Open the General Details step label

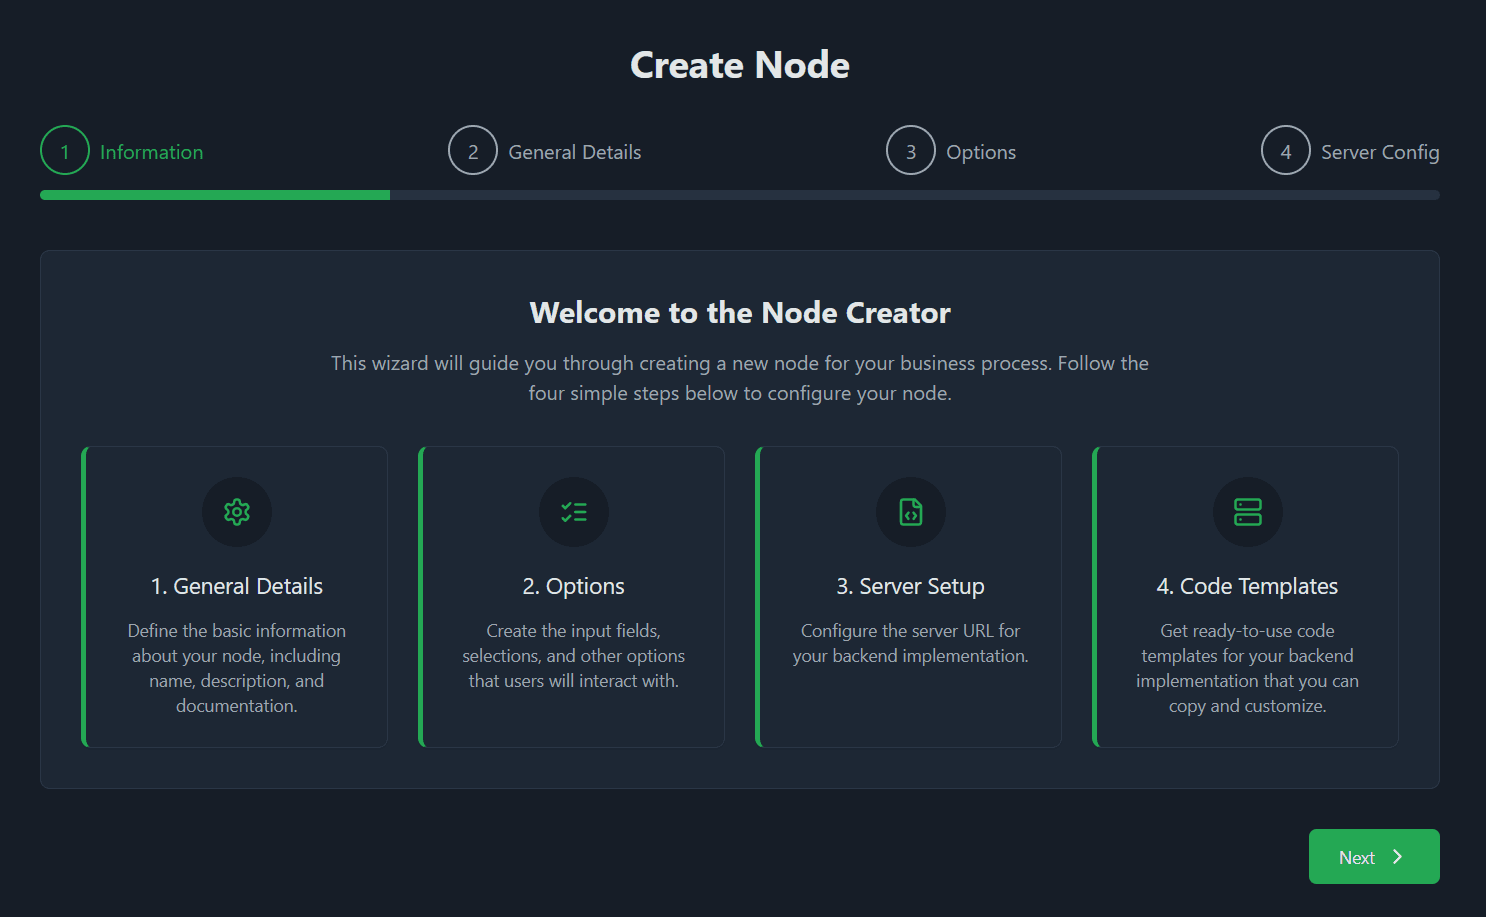(575, 152)
